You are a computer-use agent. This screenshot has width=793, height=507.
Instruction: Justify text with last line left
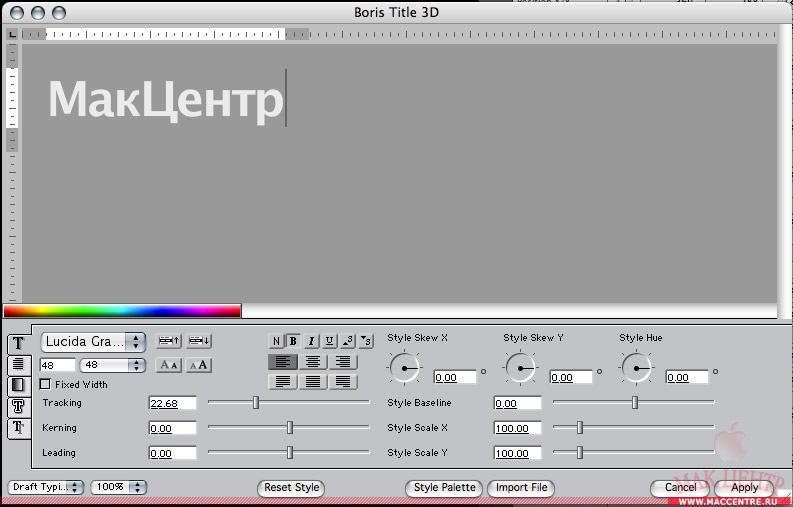tap(283, 382)
